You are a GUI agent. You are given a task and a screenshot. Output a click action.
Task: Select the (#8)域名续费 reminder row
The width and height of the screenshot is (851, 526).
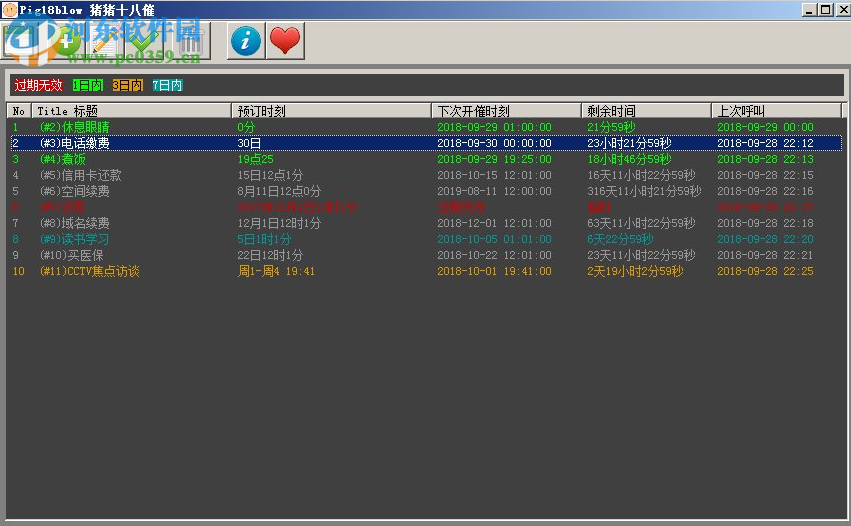(x=426, y=223)
